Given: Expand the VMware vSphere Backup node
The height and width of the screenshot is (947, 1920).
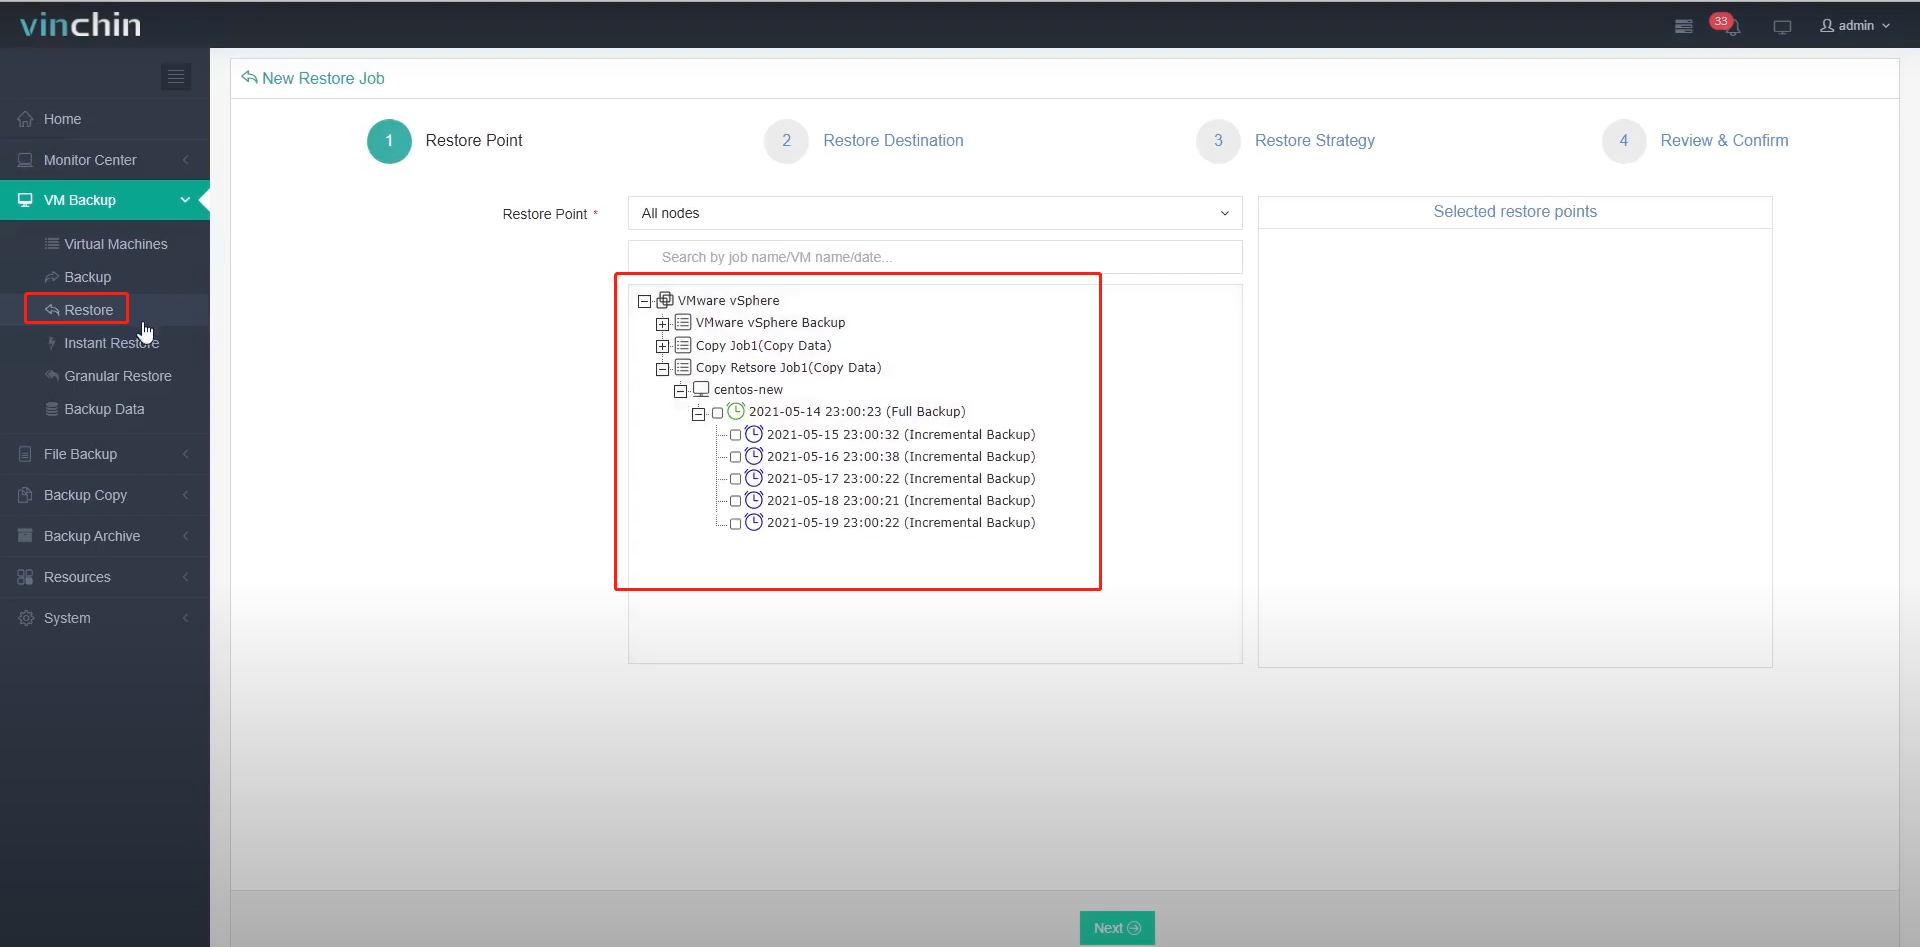Looking at the screenshot, I should [662, 324].
